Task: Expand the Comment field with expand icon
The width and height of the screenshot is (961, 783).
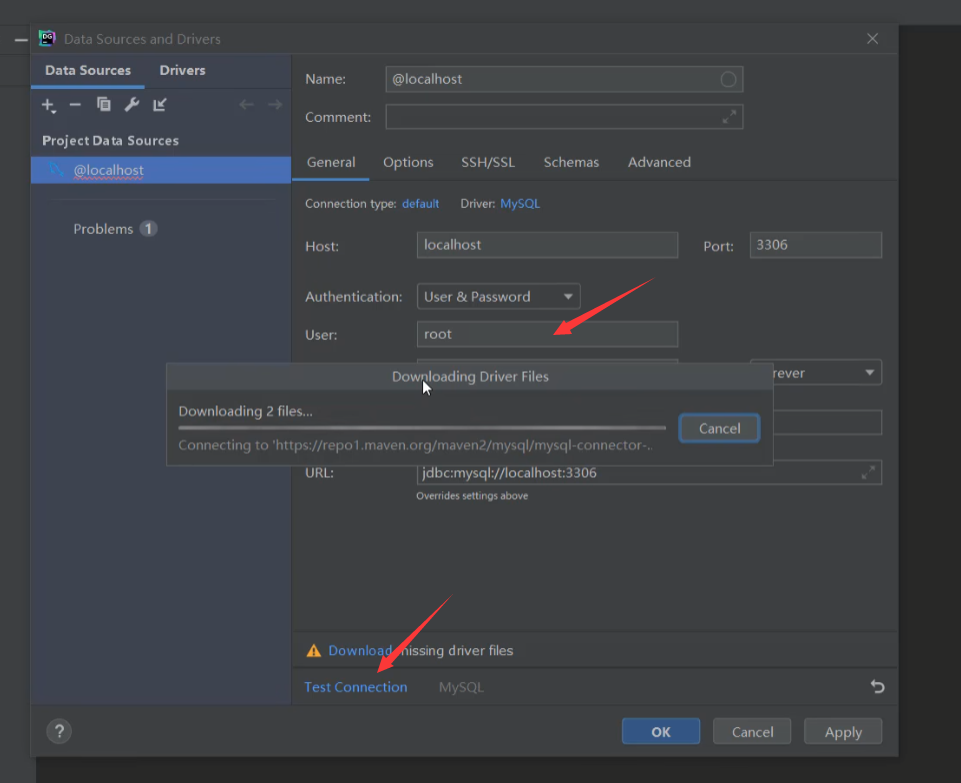Action: [729, 116]
